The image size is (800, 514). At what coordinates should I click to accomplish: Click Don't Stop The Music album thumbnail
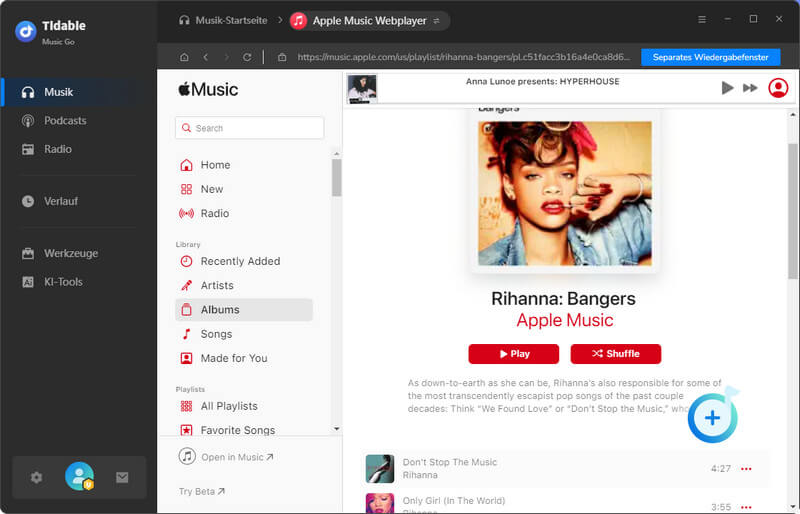(x=380, y=469)
